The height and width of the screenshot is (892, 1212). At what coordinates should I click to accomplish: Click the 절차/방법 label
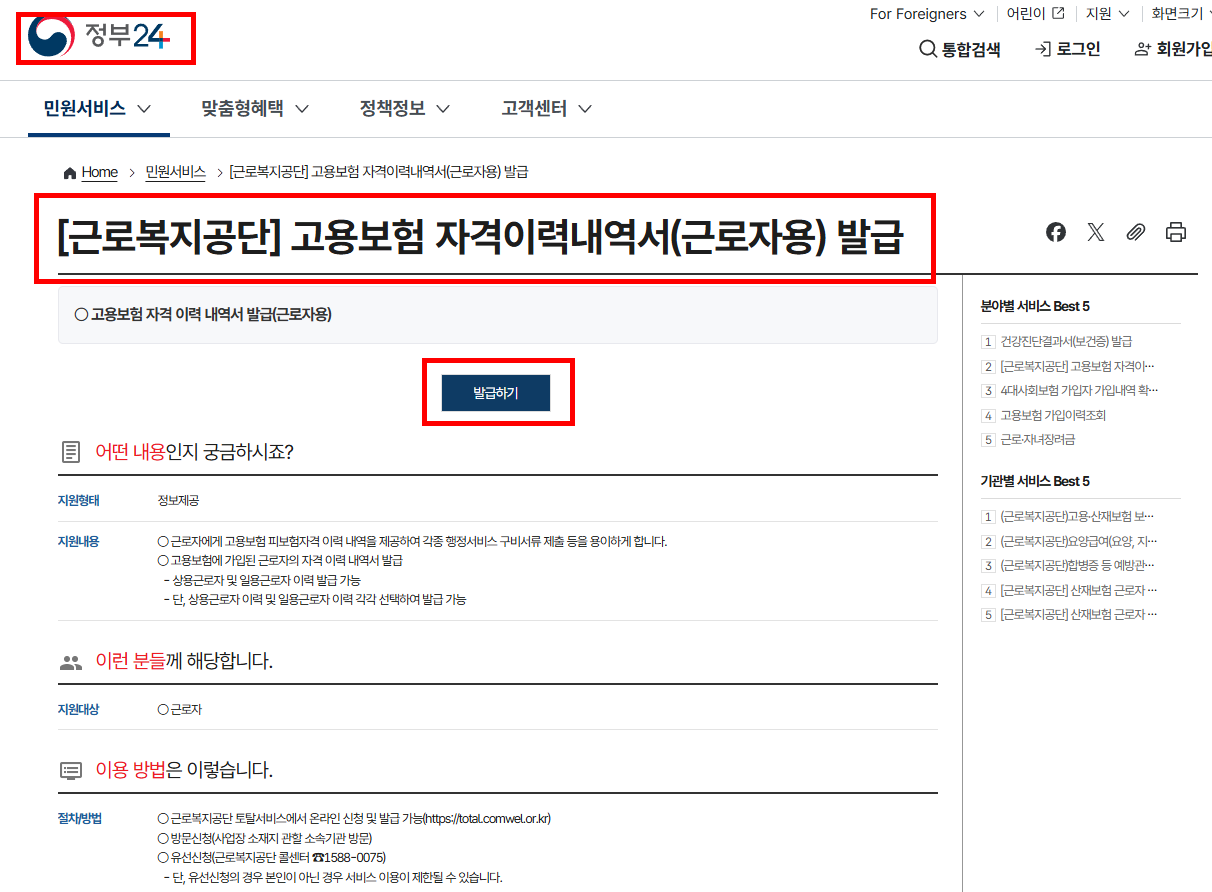80,818
